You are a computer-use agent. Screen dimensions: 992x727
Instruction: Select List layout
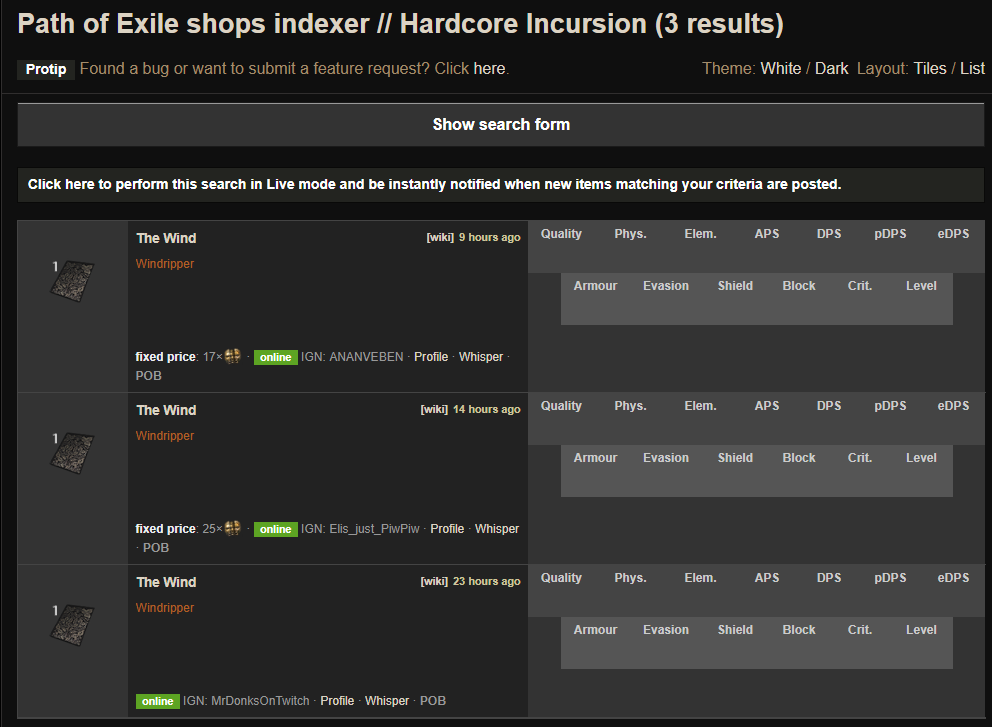pos(972,68)
